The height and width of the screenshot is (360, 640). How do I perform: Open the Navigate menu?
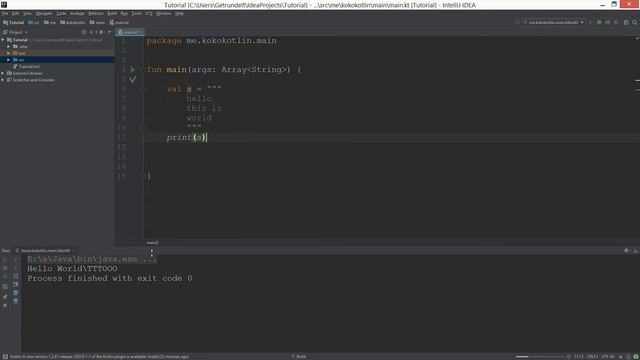tap(44, 13)
